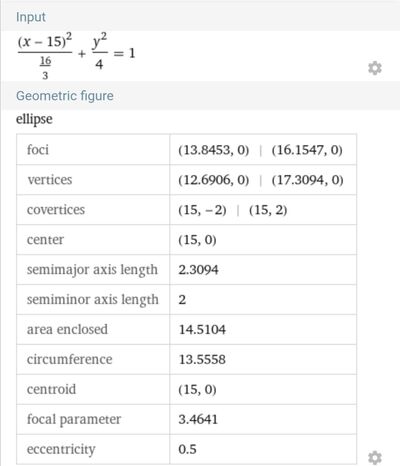
Task: Click the focal parameter value 3.4641
Action: point(198,419)
